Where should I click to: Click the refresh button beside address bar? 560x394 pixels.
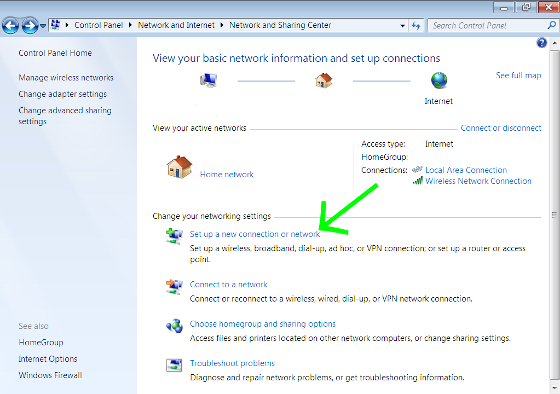tap(416, 26)
